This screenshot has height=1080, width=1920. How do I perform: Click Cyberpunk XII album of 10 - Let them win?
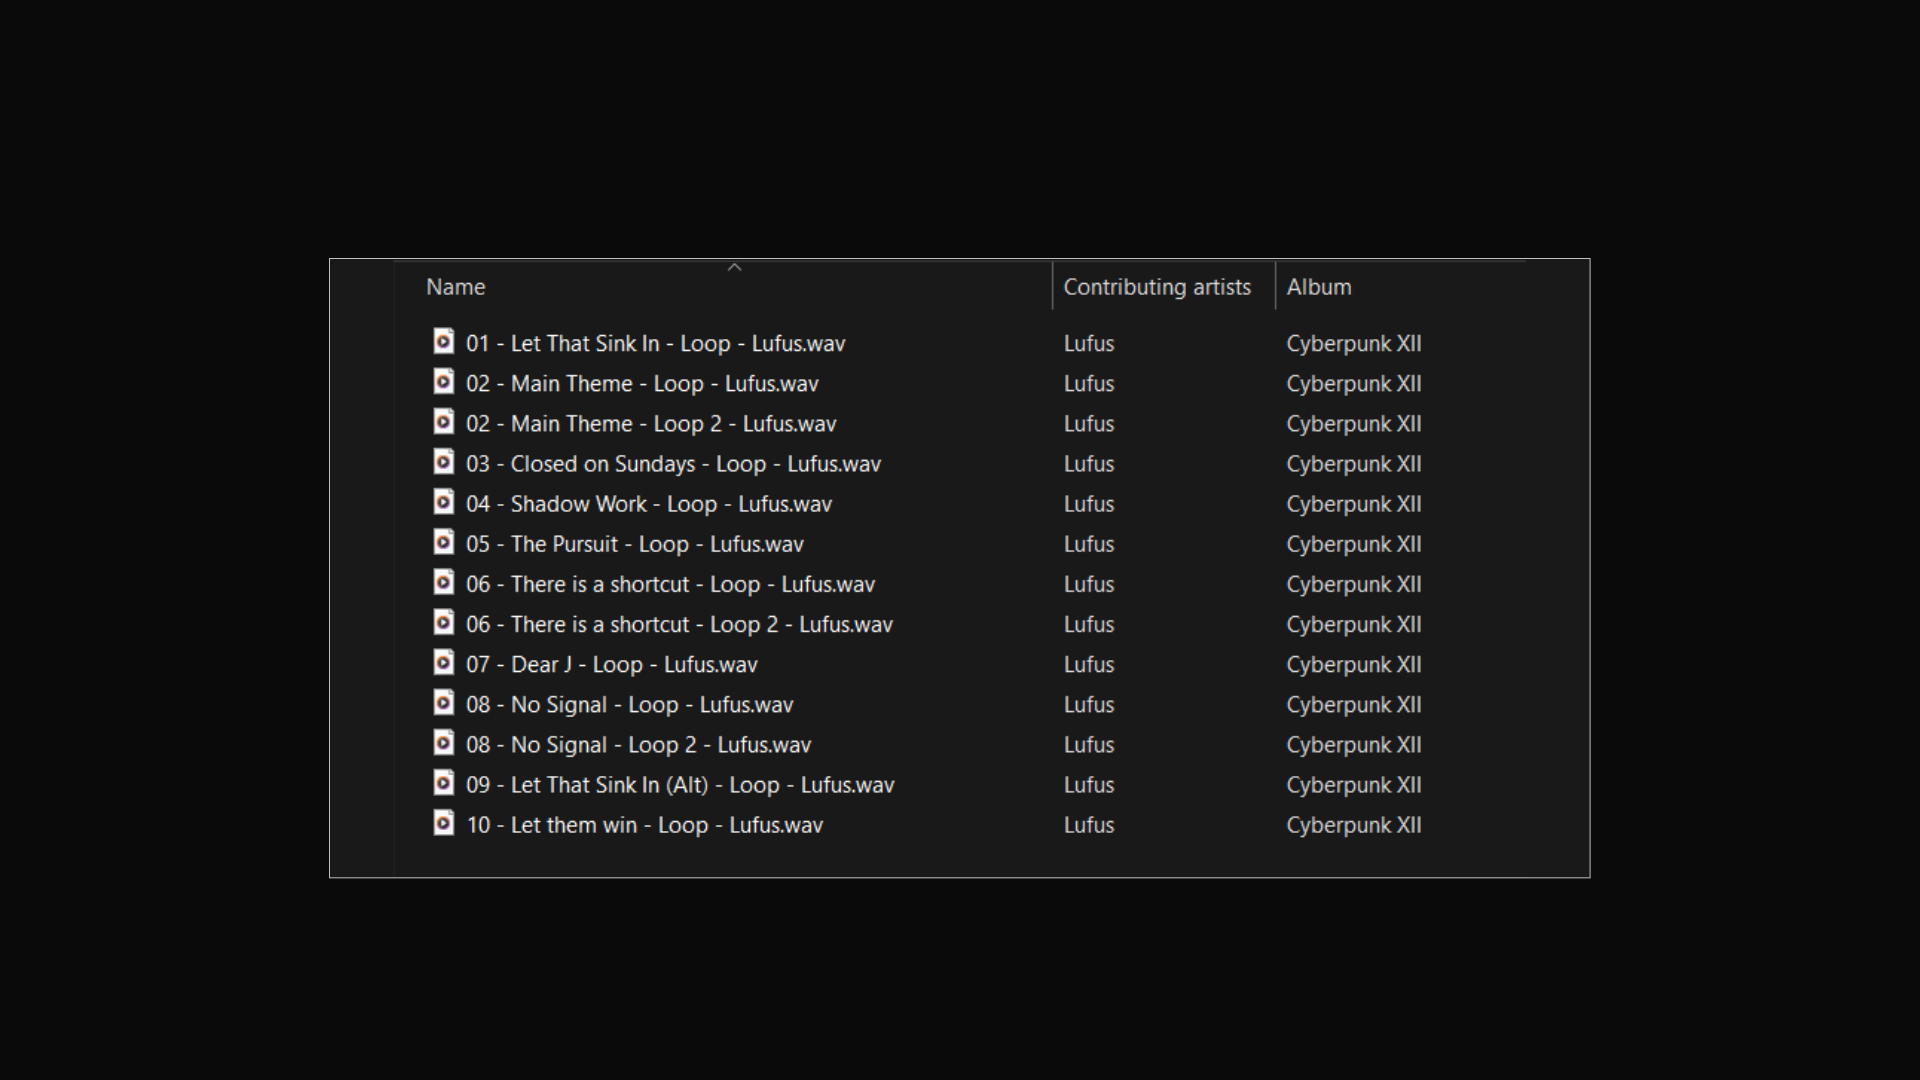click(1353, 825)
